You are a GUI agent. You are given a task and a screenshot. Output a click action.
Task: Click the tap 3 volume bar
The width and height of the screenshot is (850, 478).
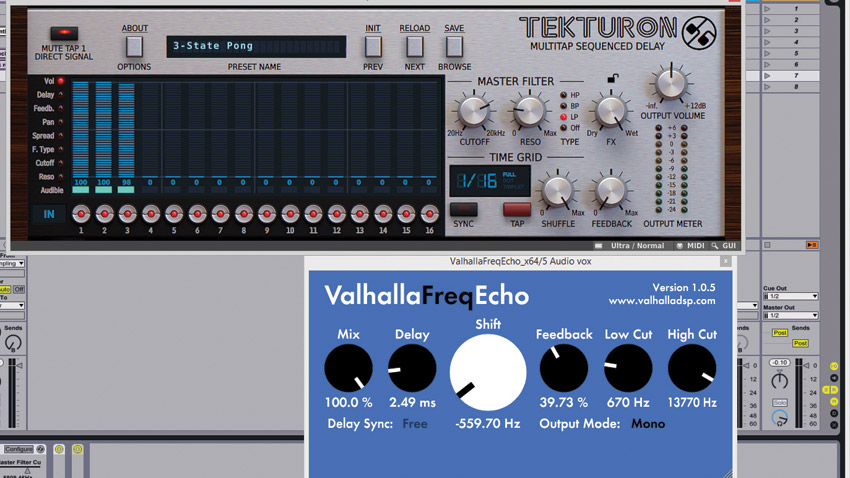[126, 130]
